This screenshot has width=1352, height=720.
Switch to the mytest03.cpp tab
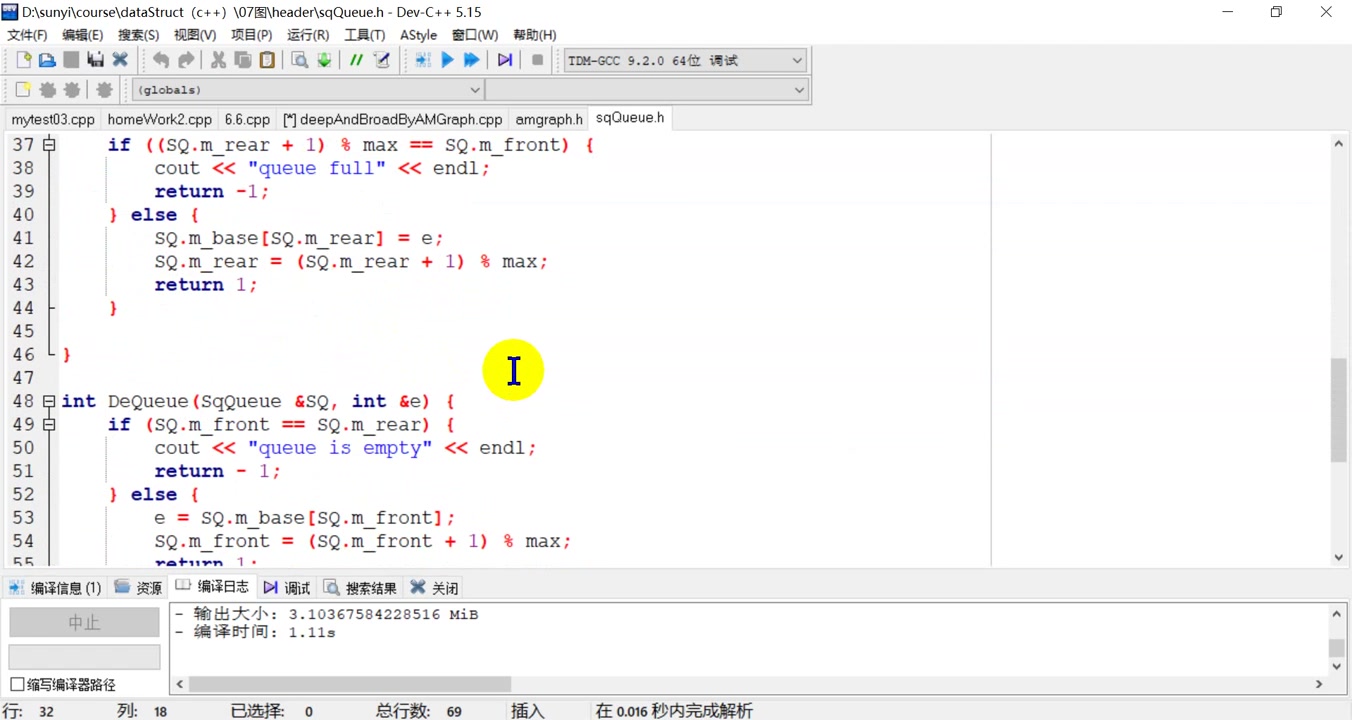pos(53,119)
